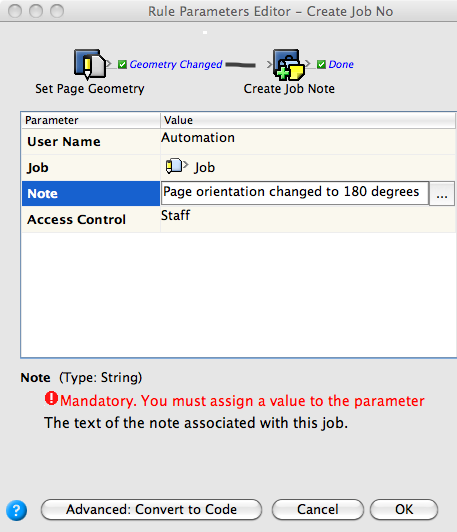Toggle the Geometry Changed green checkbox
Screen dimensions: 457x532
(x=122, y=64)
